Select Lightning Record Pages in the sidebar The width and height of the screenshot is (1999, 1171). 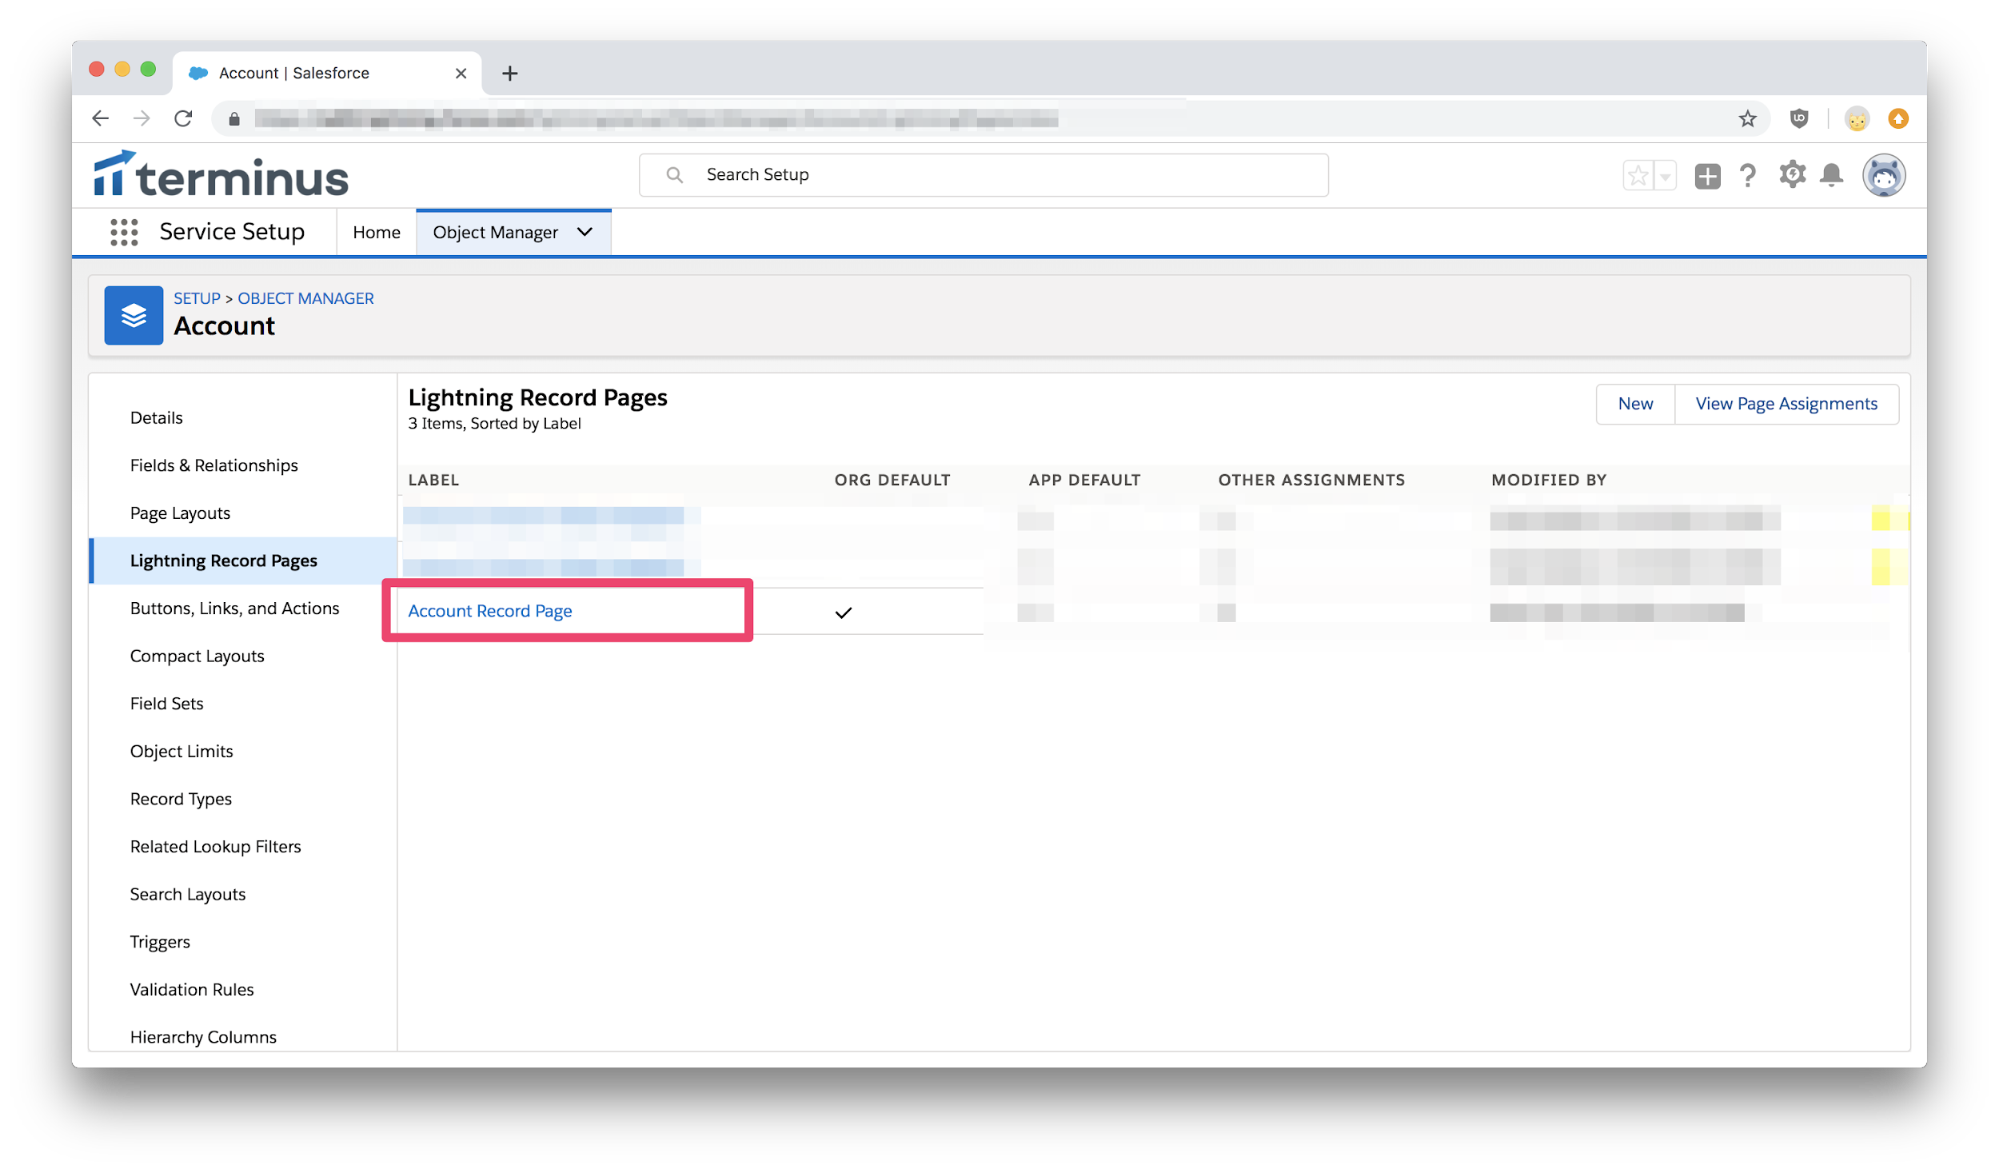243,560
